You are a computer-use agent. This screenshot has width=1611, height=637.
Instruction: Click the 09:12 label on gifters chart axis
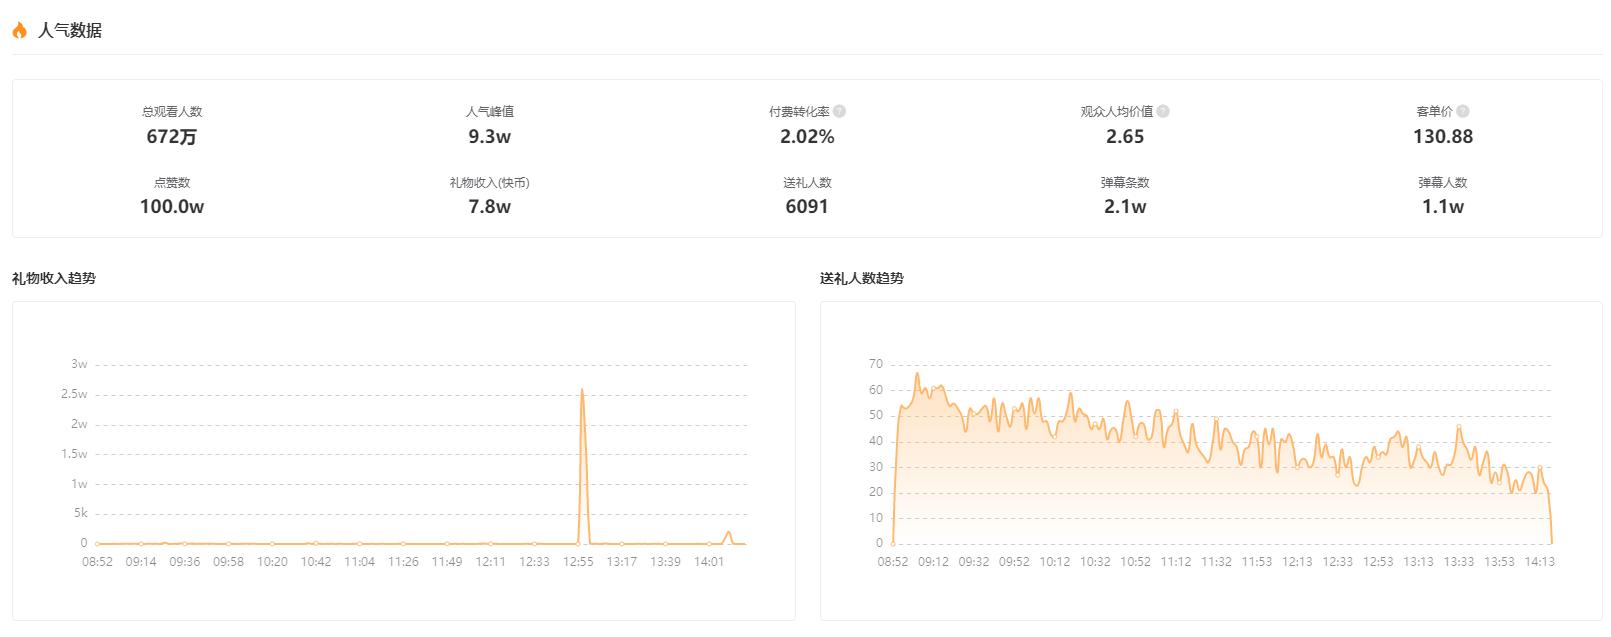click(933, 562)
